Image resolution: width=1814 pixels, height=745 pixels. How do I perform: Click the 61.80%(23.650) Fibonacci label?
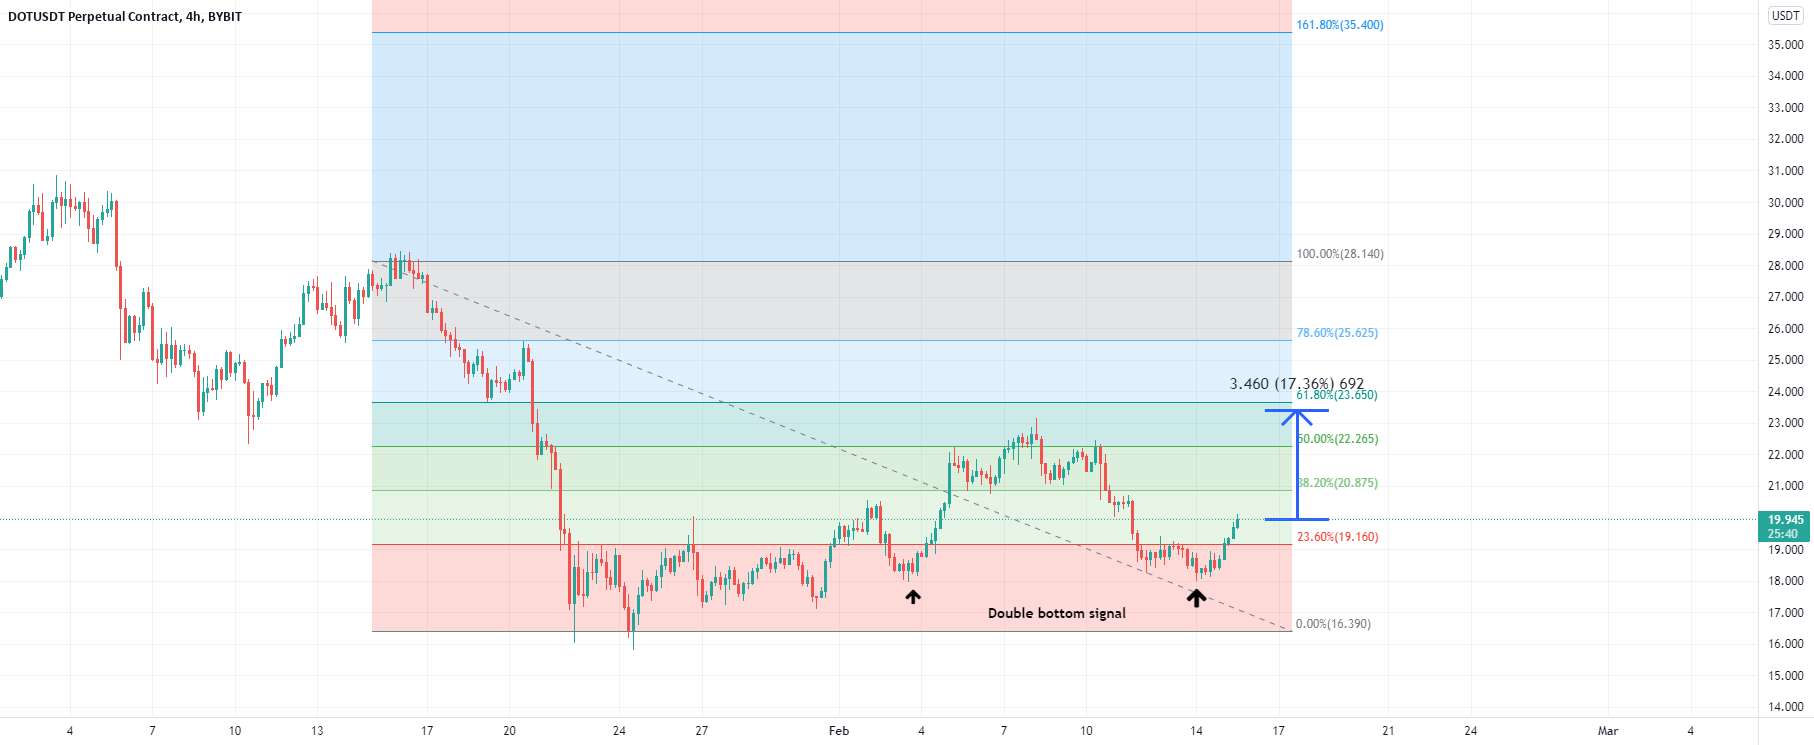[x=1337, y=395]
